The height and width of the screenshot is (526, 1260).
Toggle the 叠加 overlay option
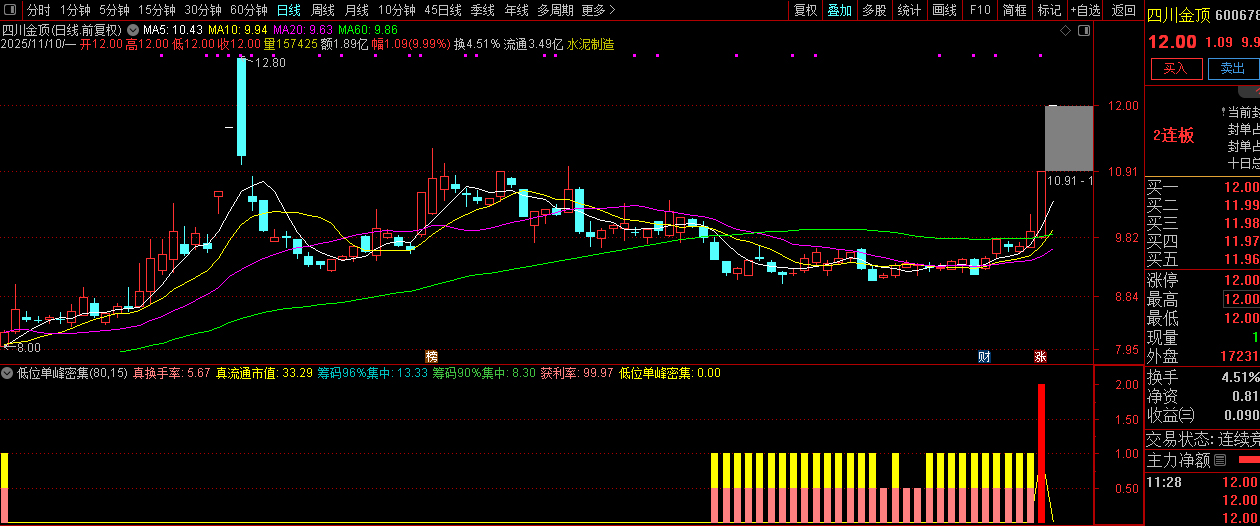tap(839, 10)
